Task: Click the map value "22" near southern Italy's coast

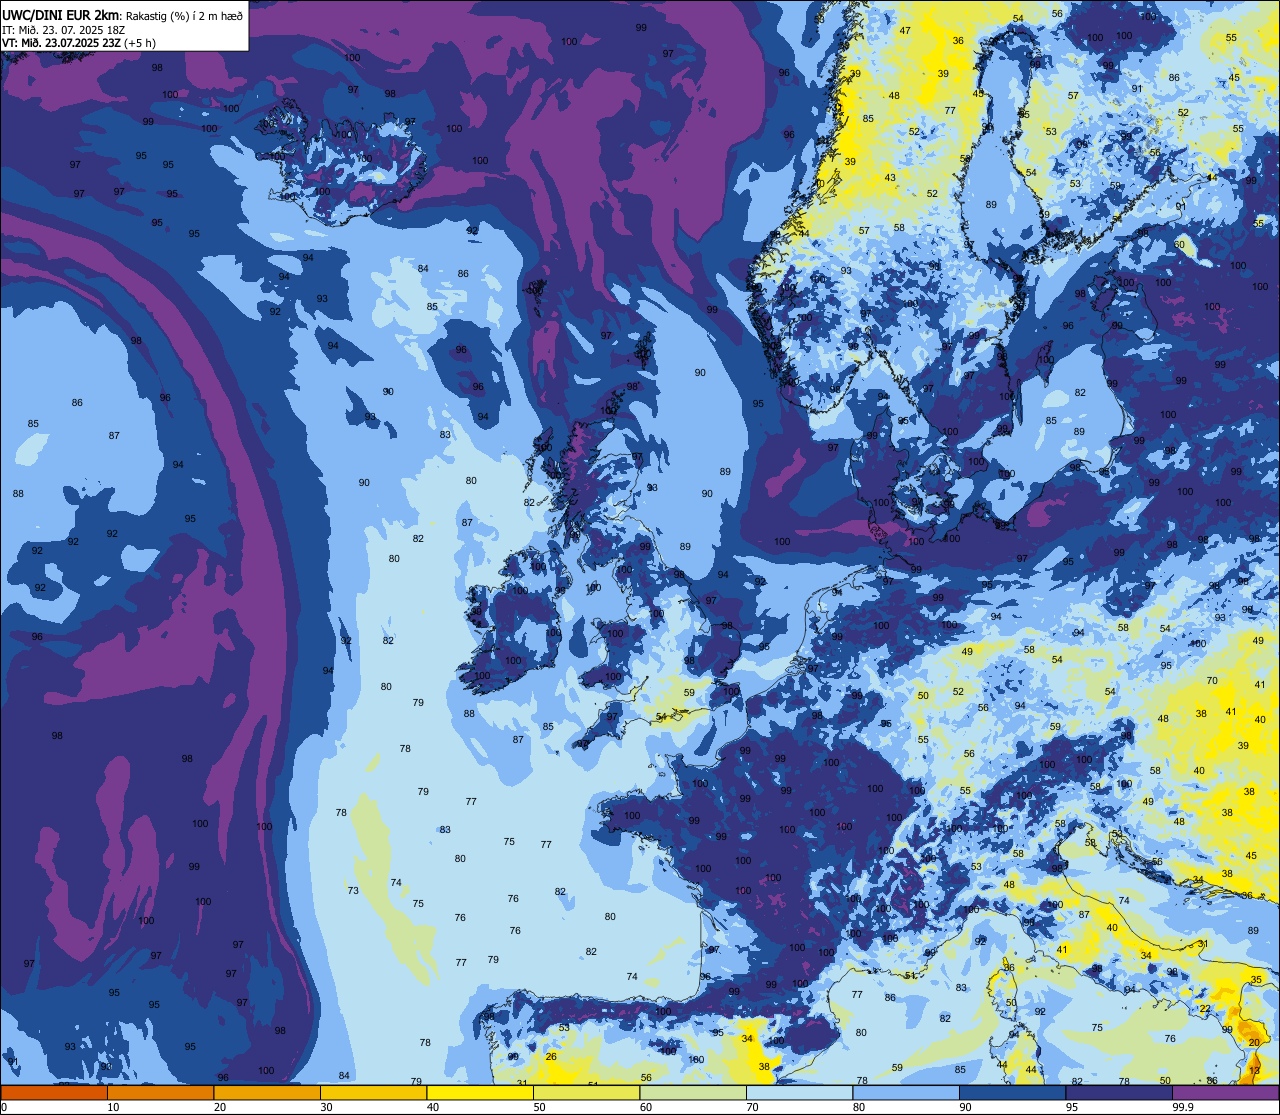Action: [1203, 1010]
